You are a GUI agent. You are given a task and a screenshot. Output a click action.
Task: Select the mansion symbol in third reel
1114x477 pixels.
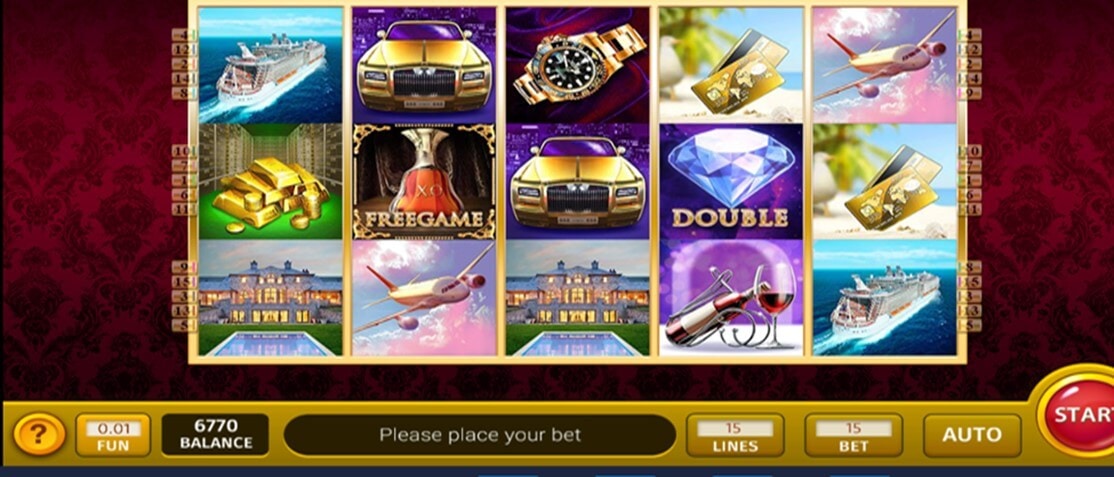point(578,298)
